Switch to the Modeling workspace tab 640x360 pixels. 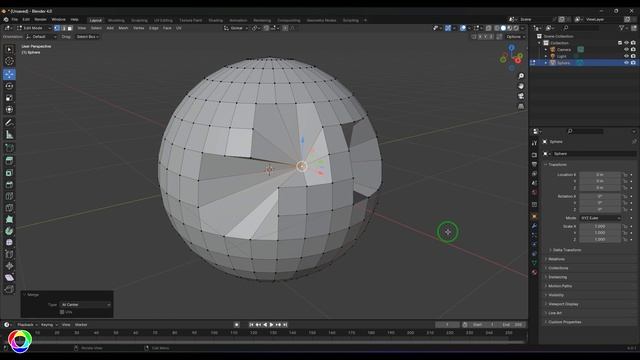116,20
